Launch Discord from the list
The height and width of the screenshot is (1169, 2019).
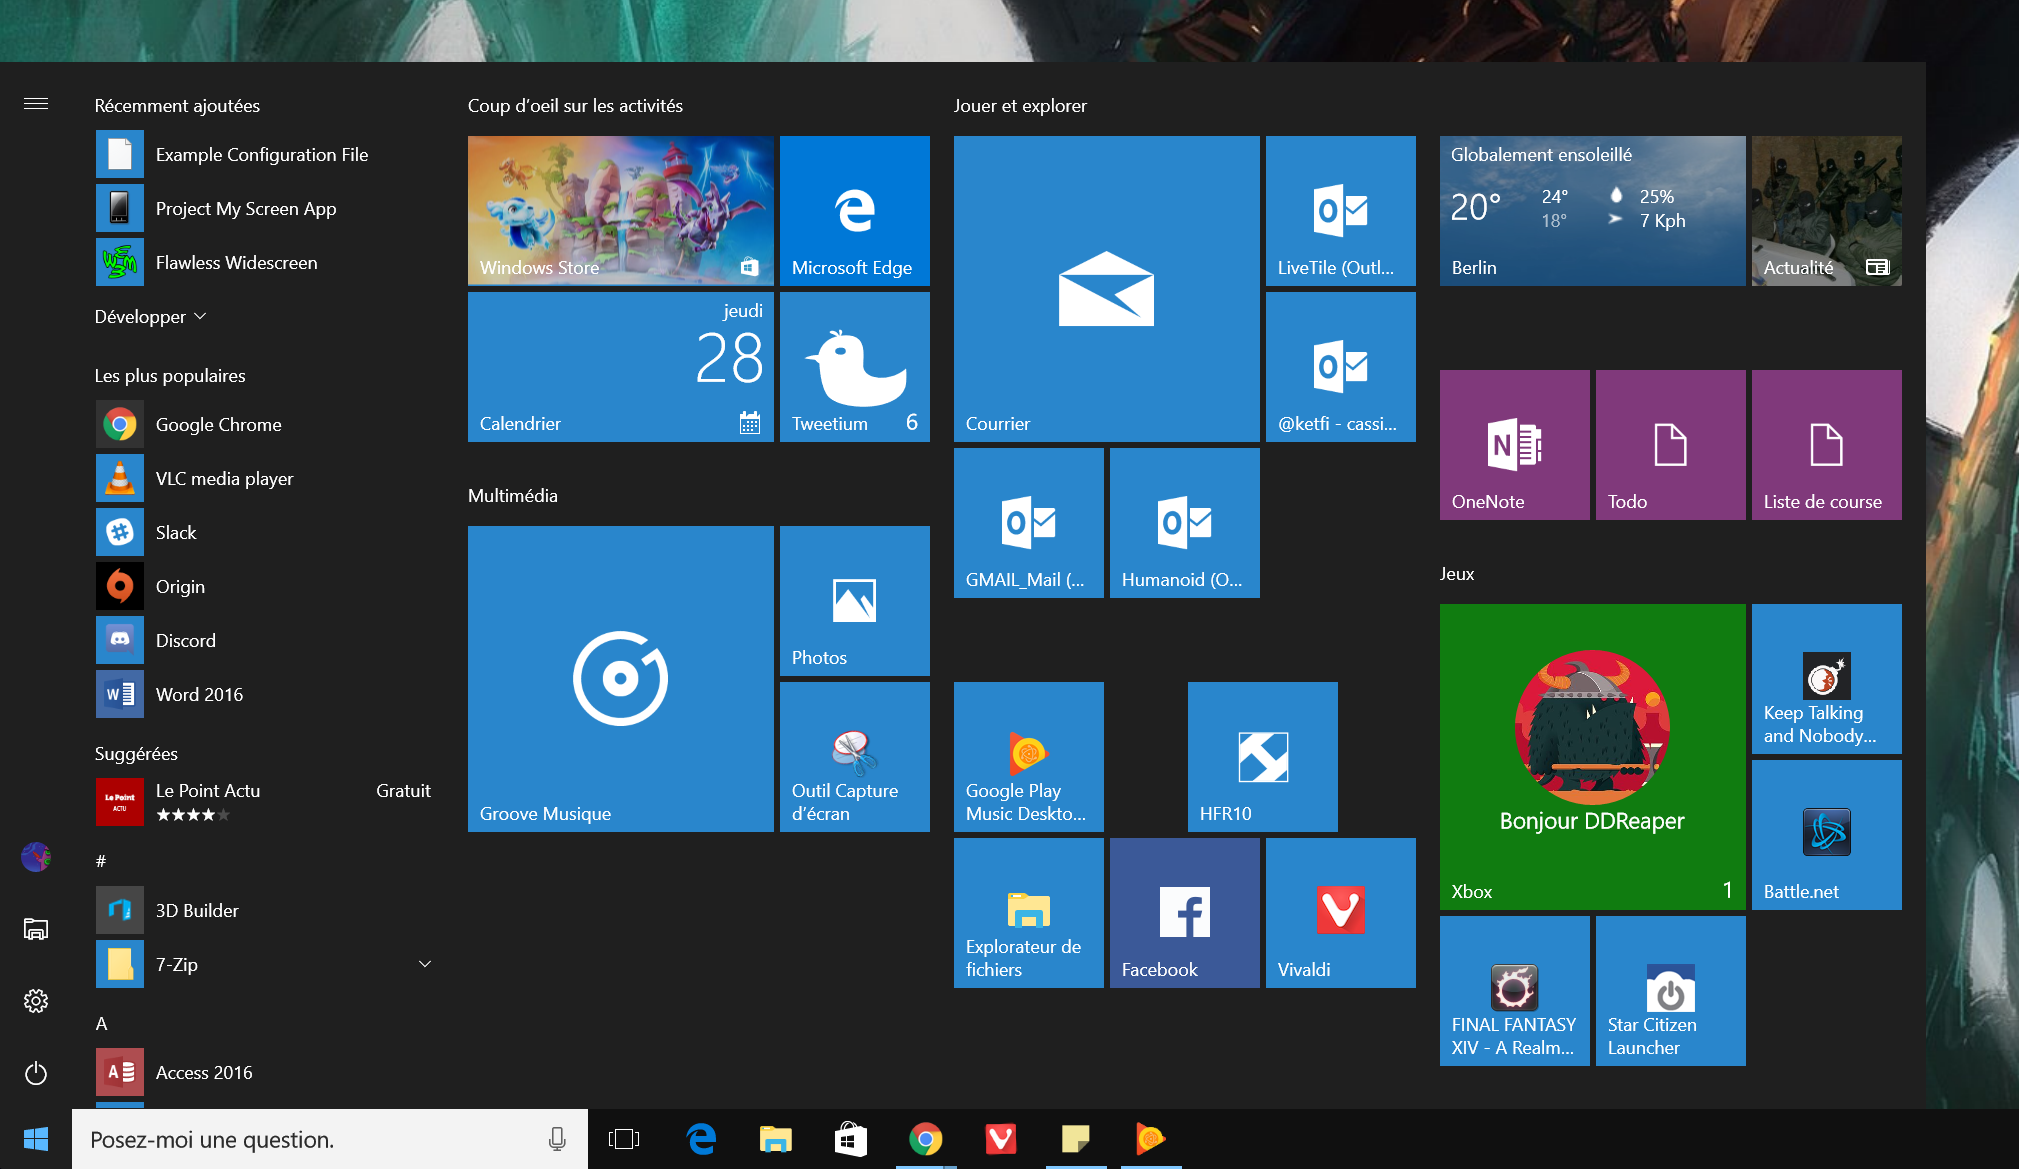click(x=265, y=641)
